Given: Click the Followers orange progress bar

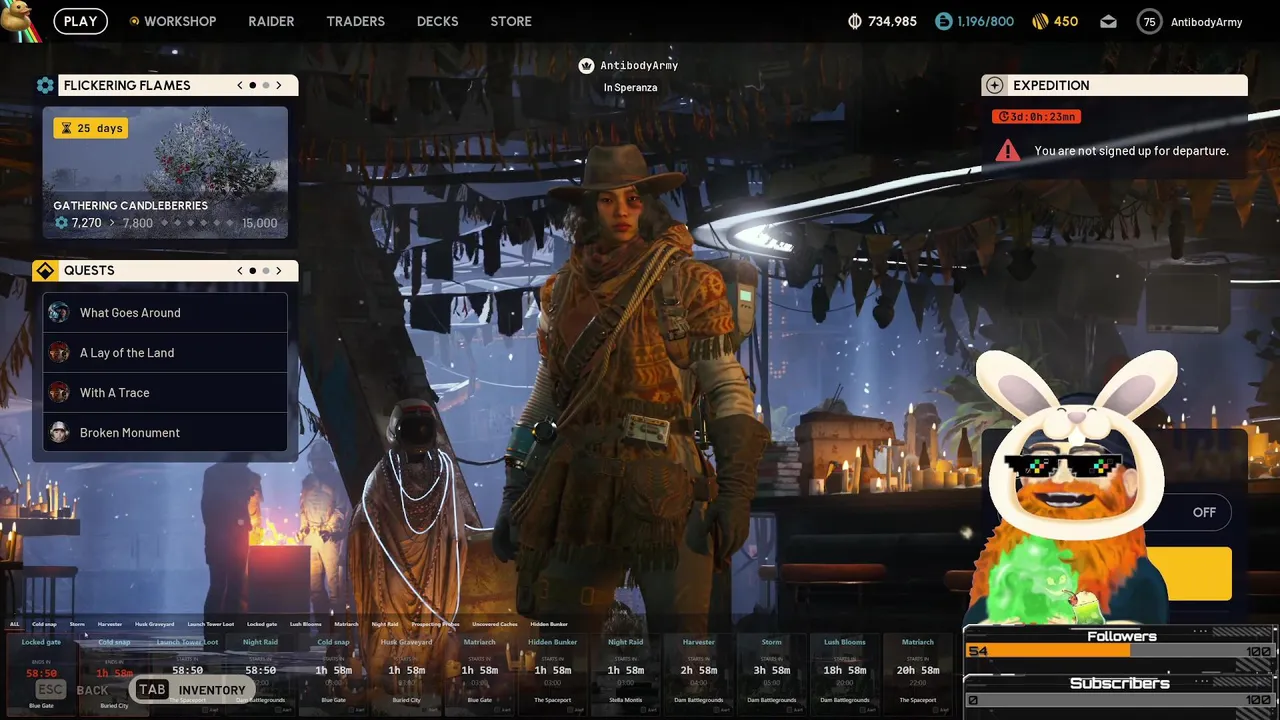Looking at the screenshot, I should 1047,651.
